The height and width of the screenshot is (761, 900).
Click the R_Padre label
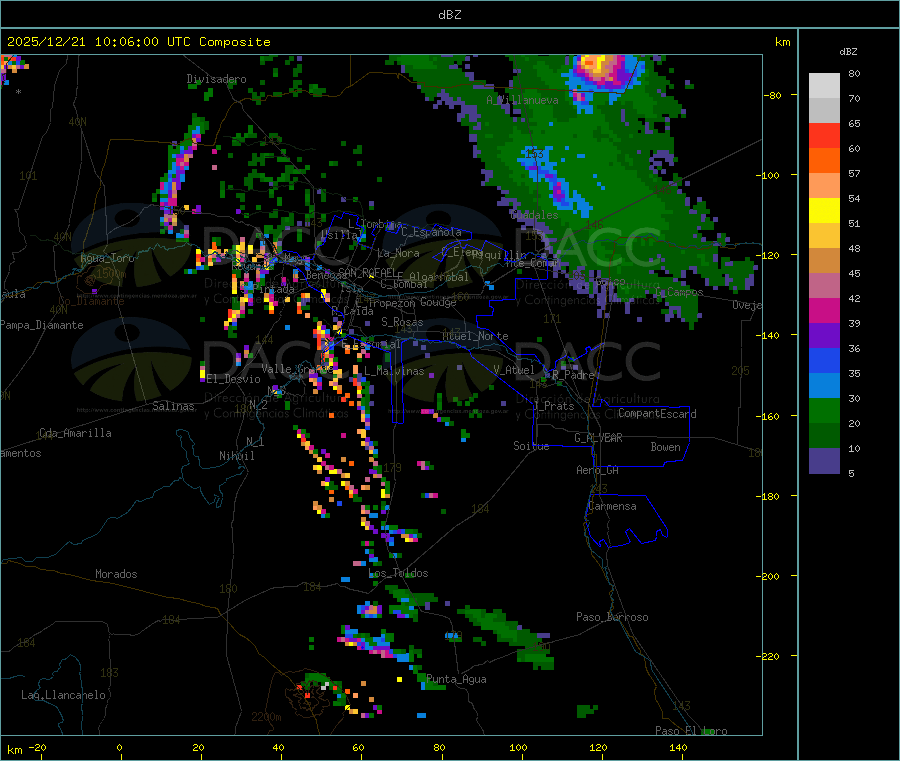point(573,375)
